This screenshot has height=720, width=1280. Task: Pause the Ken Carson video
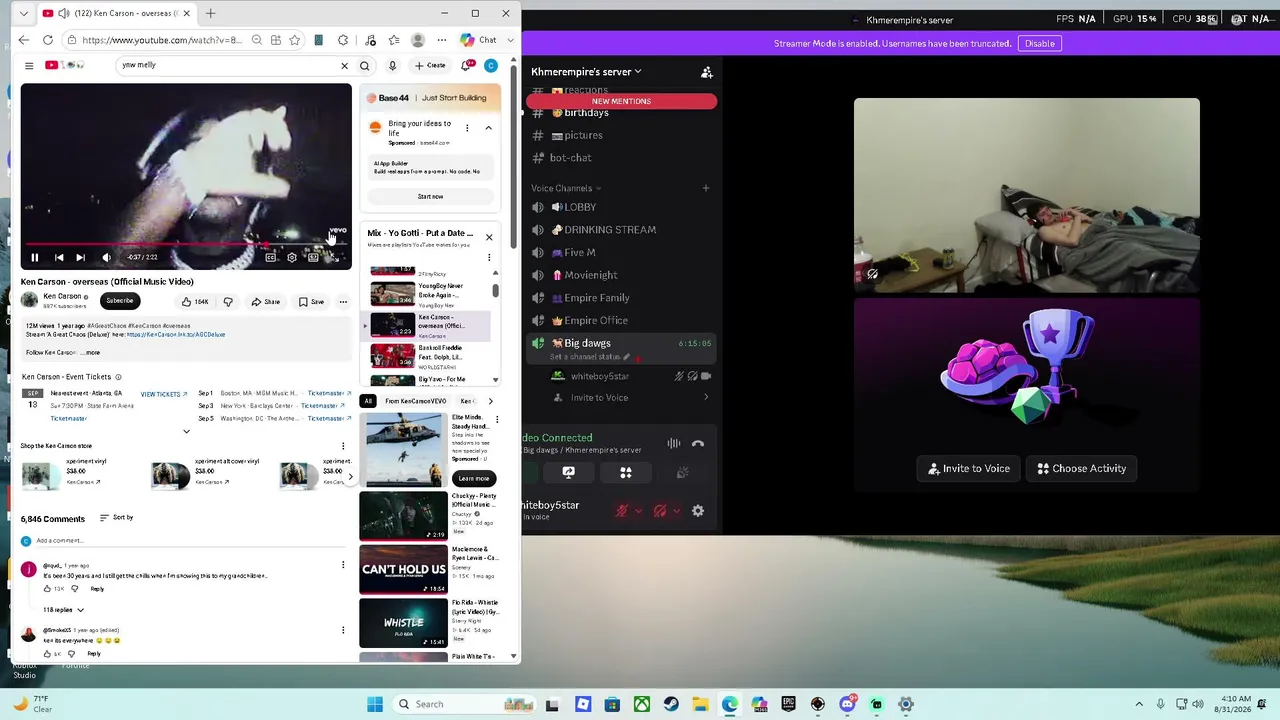point(35,257)
